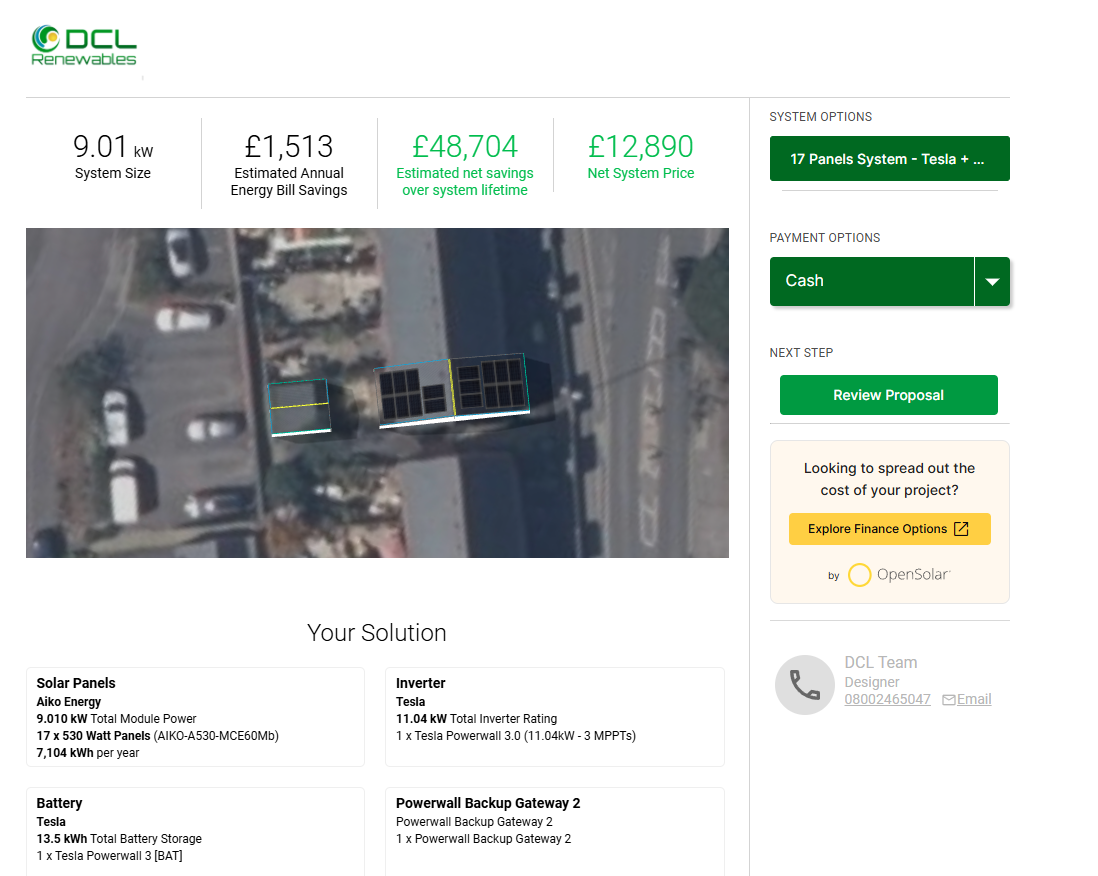Click the 17 x 530 Watt Panels line
The image size is (1098, 876).
point(158,736)
